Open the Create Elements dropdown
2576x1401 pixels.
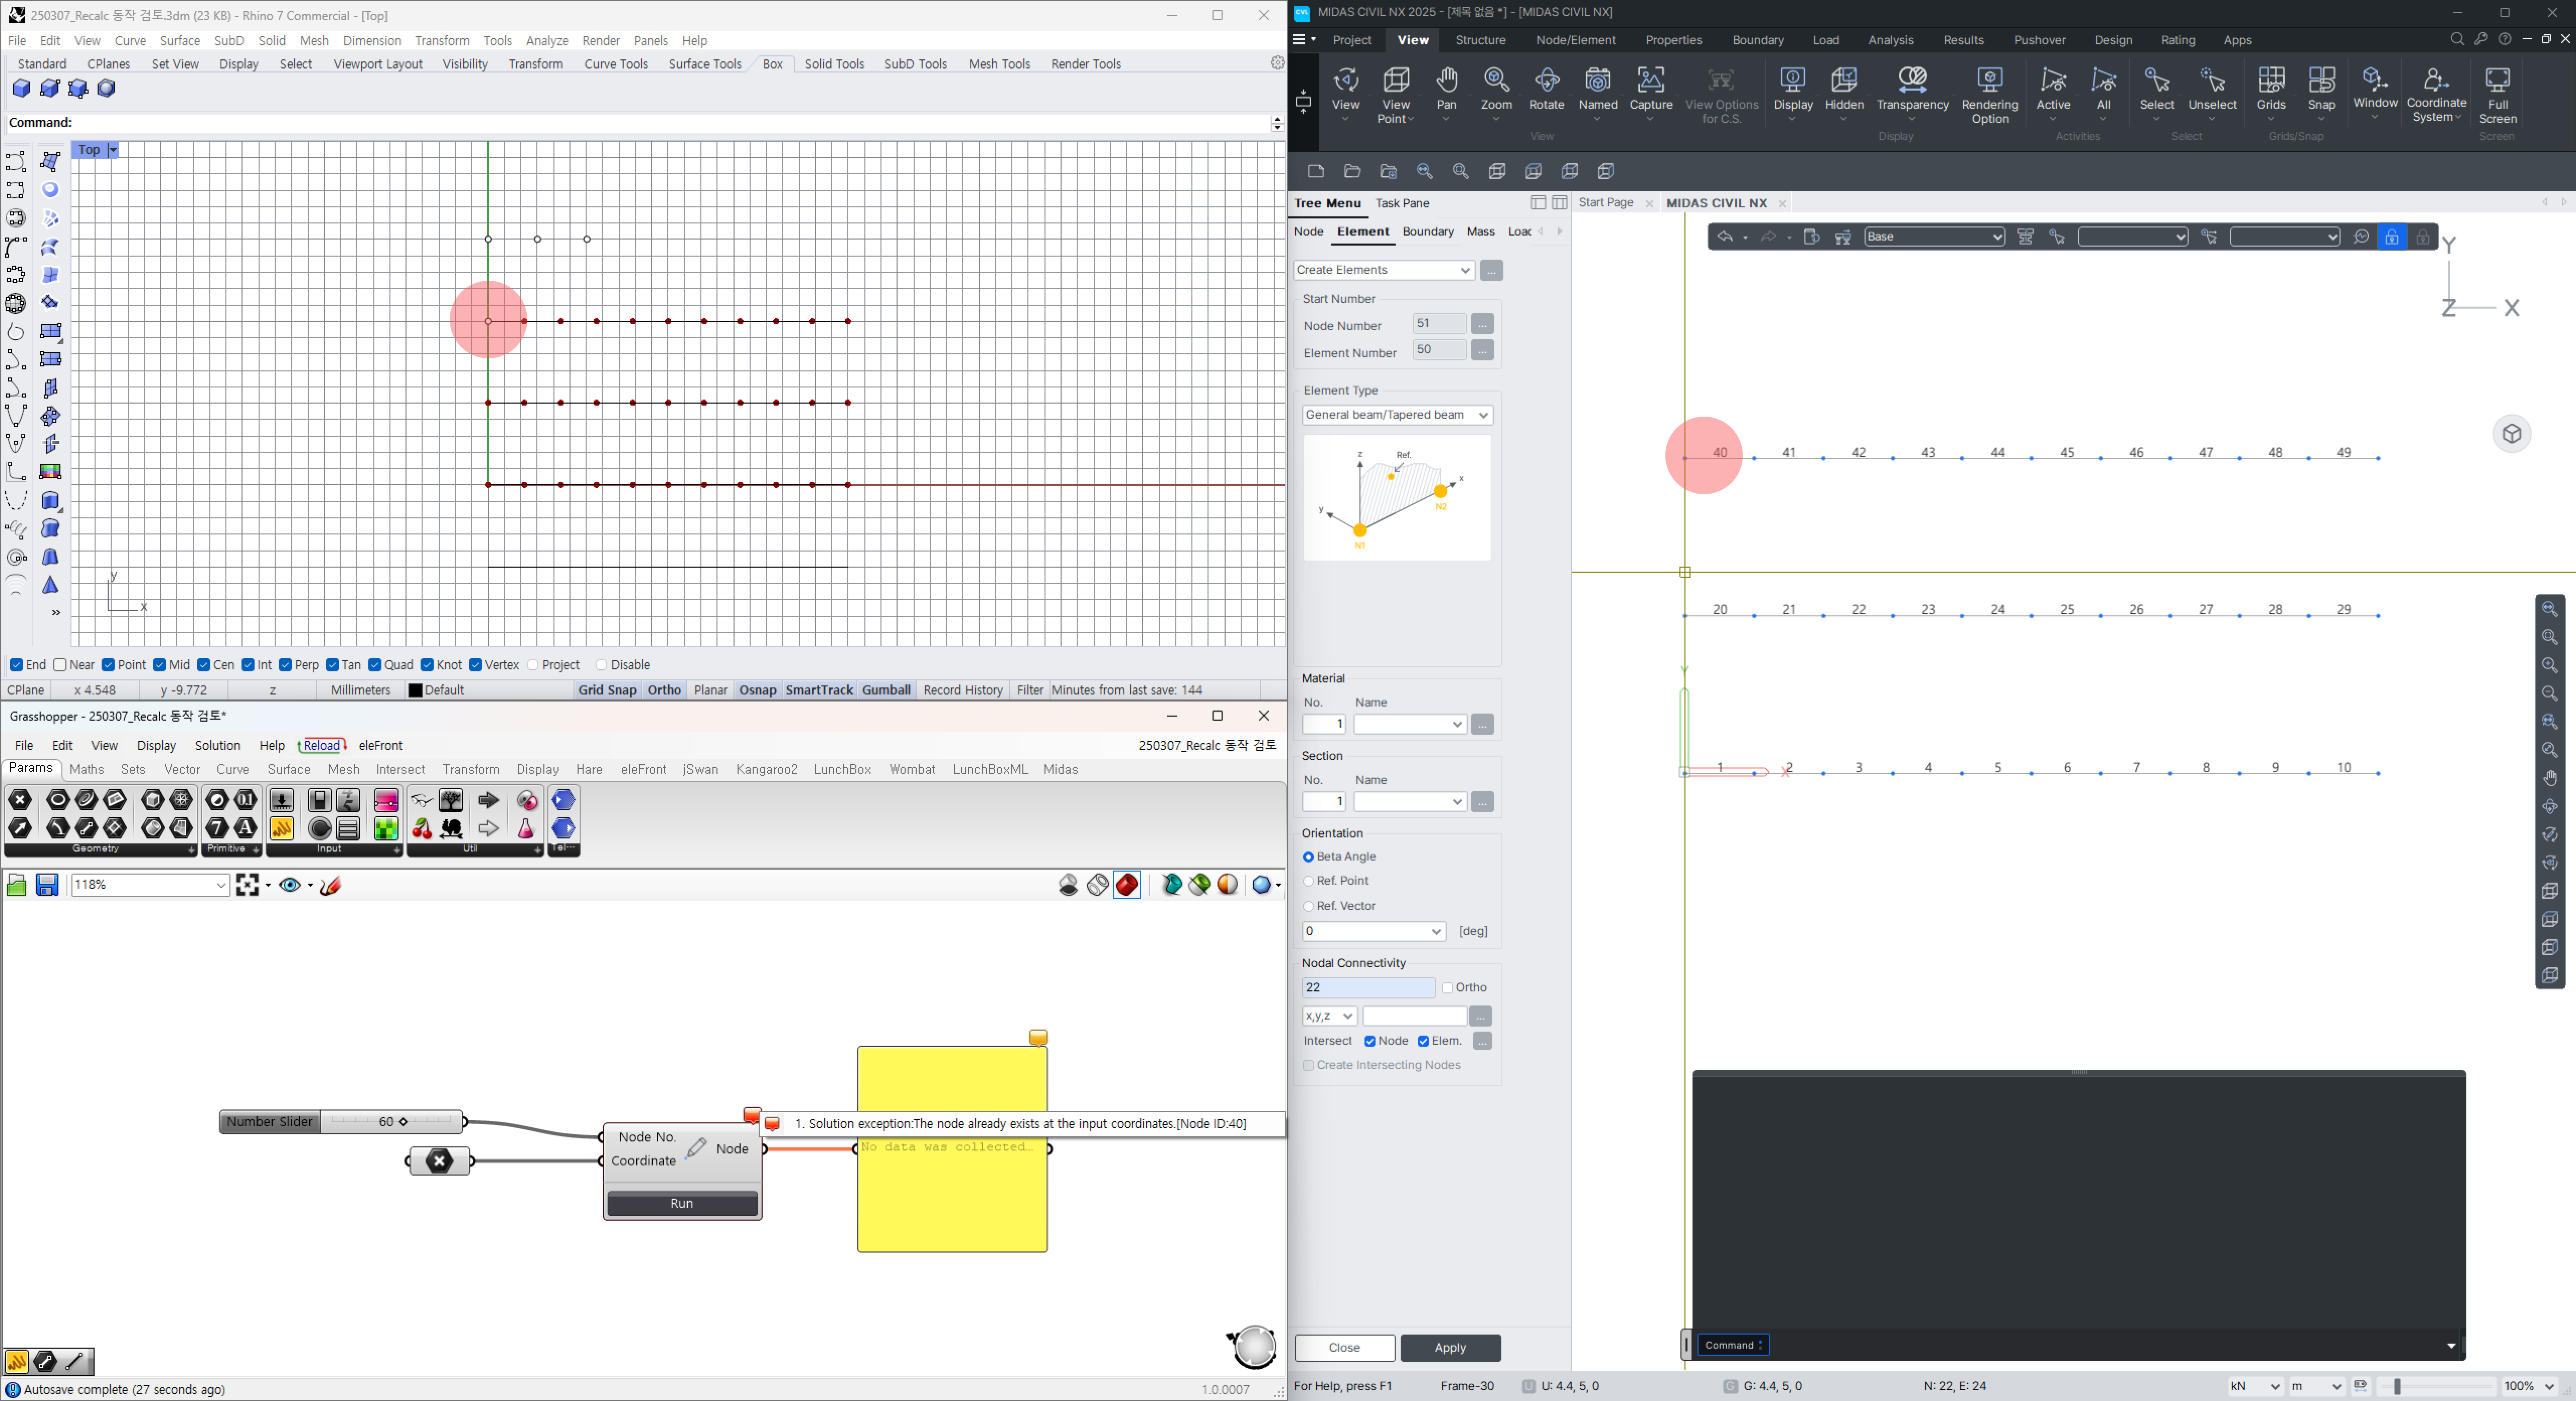(x=1384, y=270)
